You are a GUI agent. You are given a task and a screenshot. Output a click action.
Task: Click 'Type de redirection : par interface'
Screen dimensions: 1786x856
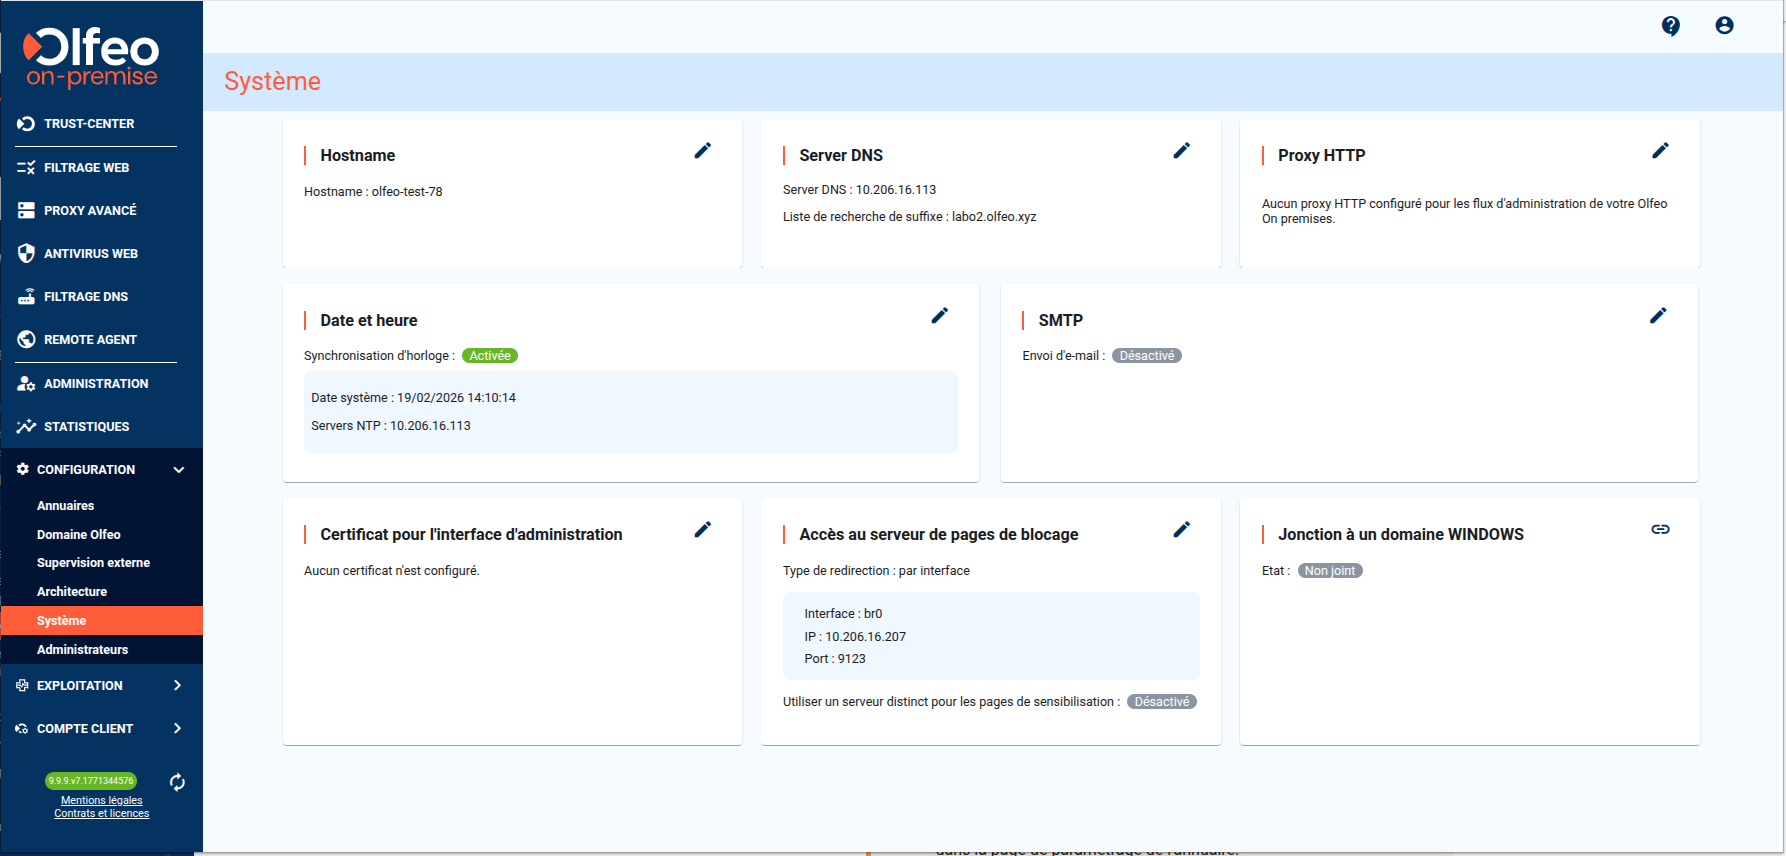[x=876, y=571]
